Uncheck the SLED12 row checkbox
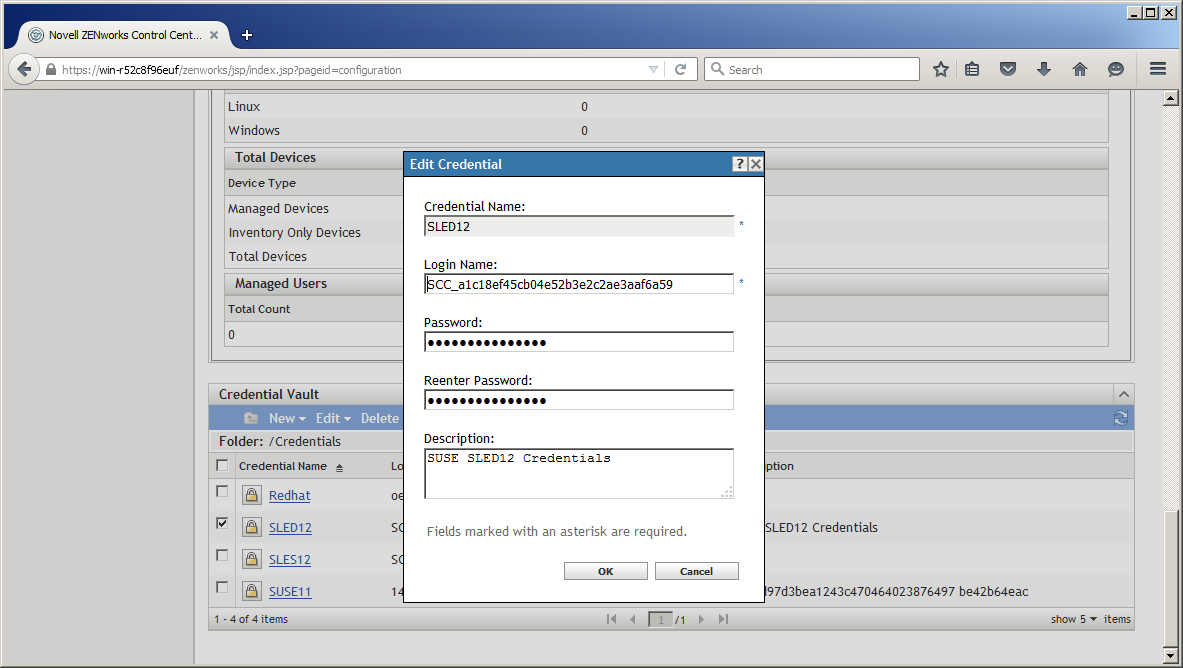The image size is (1183, 668). coord(222,523)
